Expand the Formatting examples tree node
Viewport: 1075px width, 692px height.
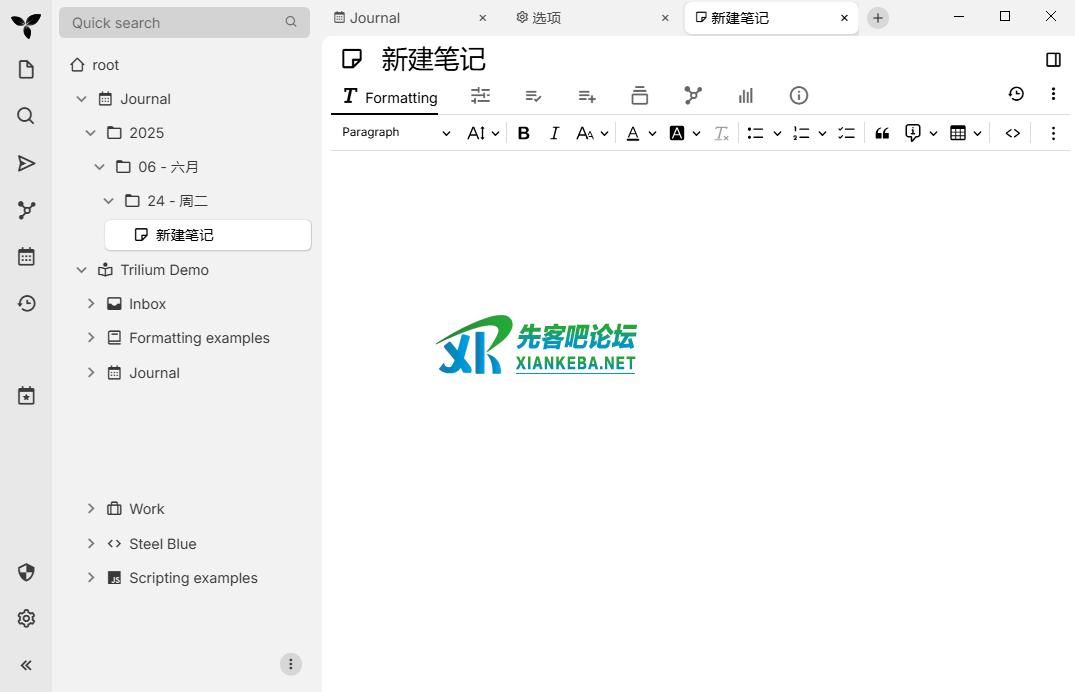pyautogui.click(x=91, y=338)
